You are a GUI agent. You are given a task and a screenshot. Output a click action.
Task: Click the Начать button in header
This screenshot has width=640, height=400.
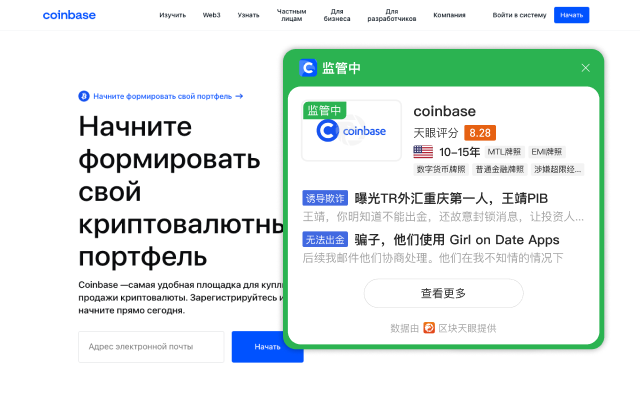point(571,15)
